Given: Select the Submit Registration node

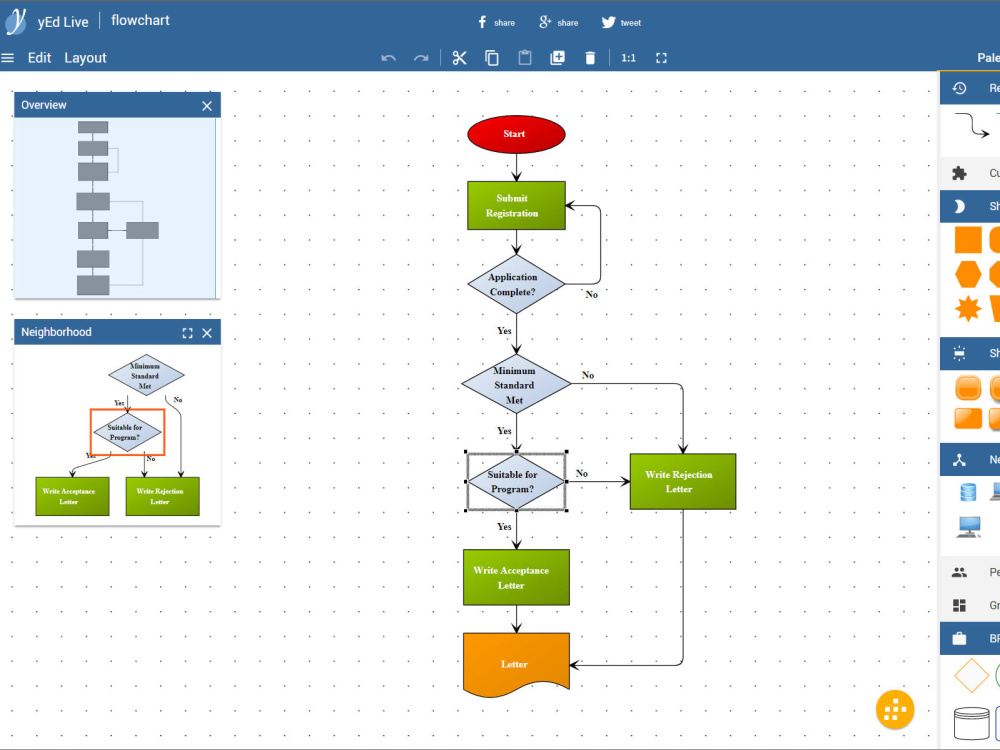Looking at the screenshot, I should point(516,205).
